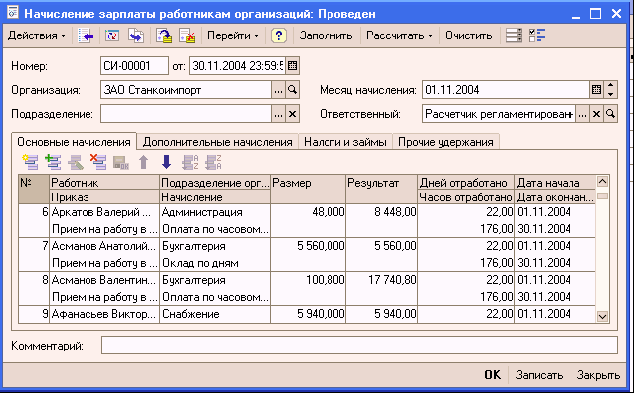Viewport: 634px width, 393px height.
Task: Click the table scrollbar up arrow
Action: pyautogui.click(x=602, y=182)
